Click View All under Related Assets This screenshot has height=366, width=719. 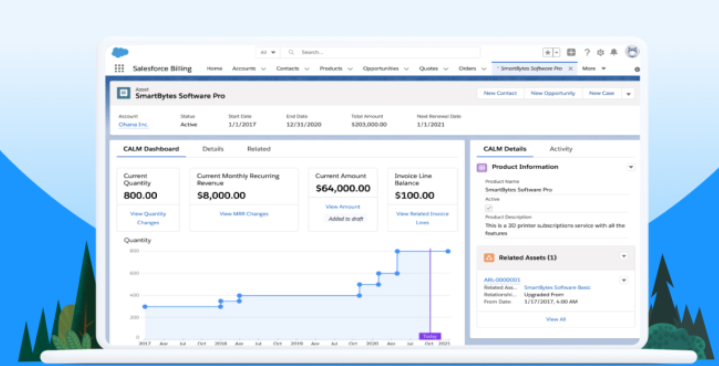pos(555,319)
